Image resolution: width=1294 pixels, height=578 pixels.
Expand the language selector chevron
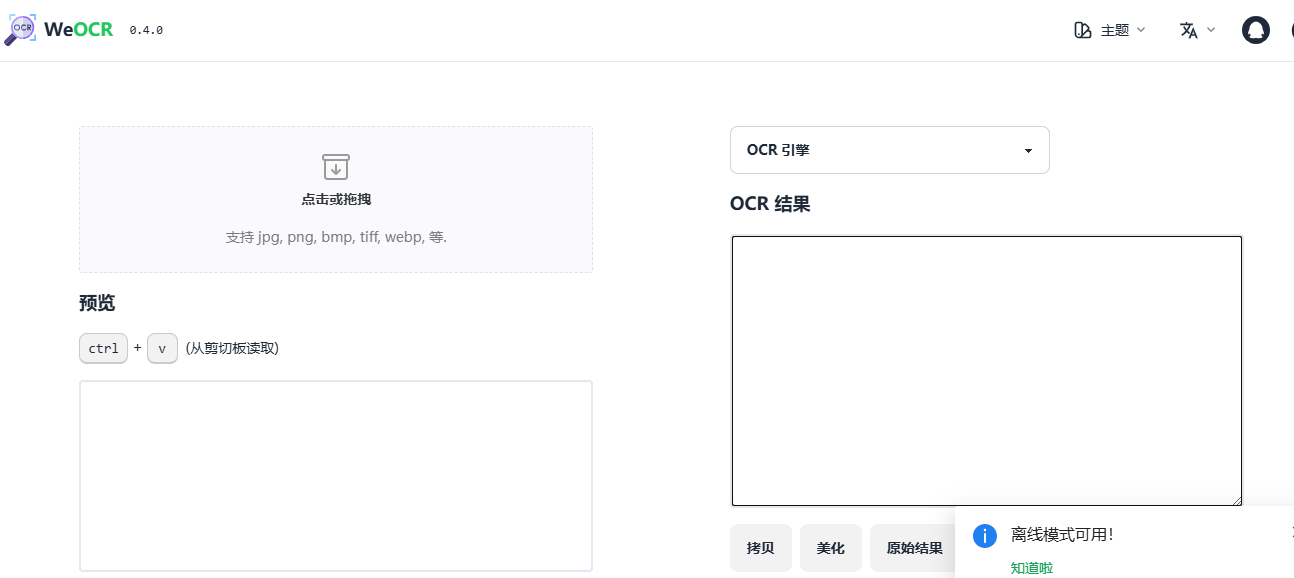click(x=1211, y=30)
